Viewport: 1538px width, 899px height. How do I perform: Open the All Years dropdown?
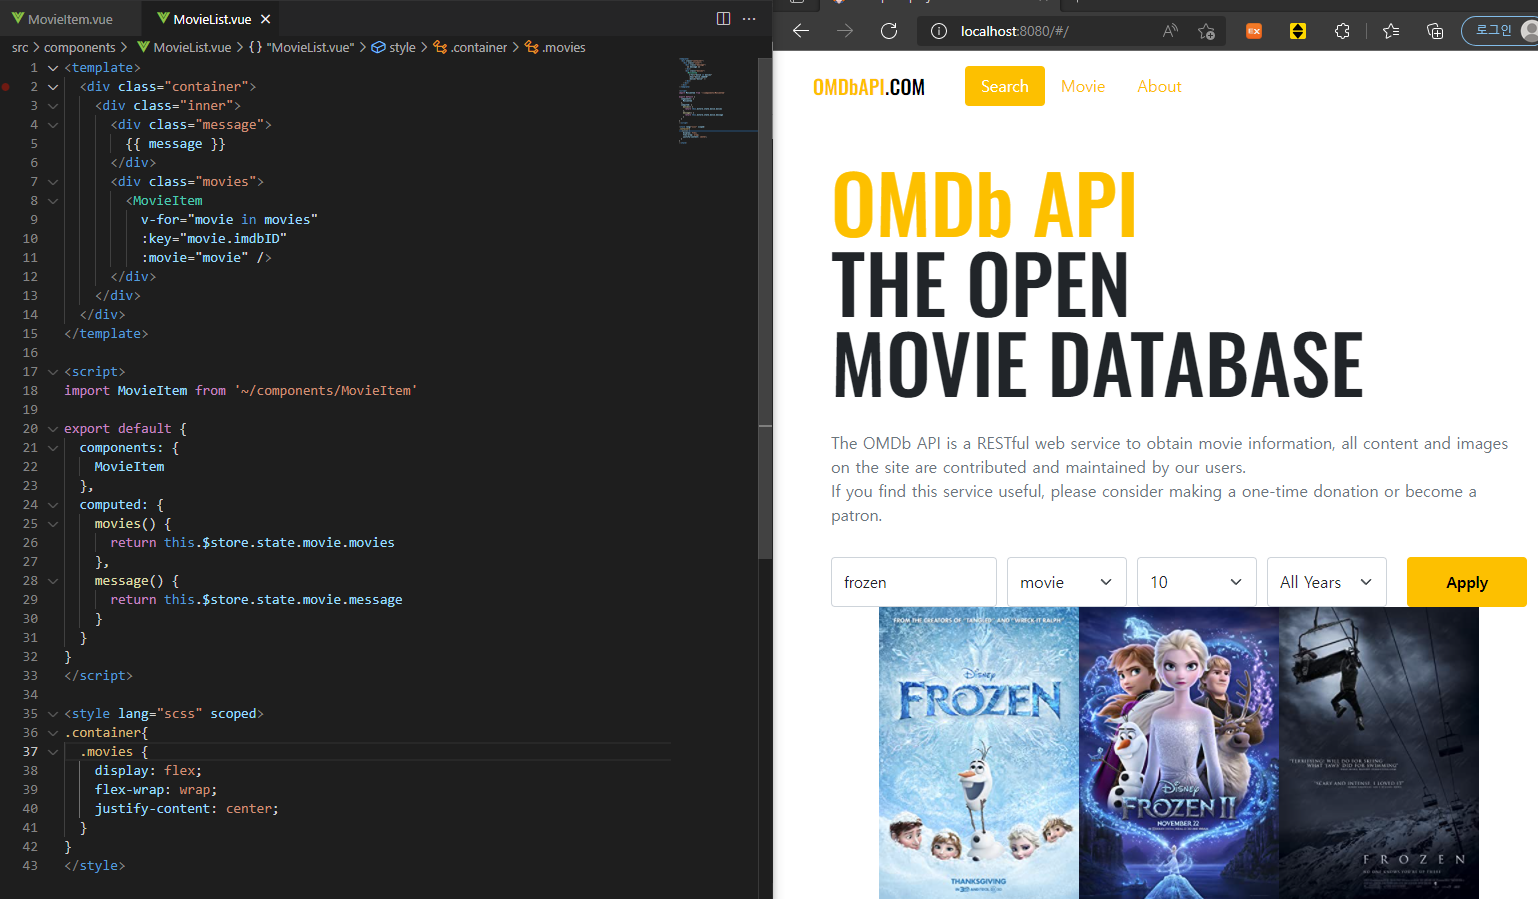(x=1327, y=582)
